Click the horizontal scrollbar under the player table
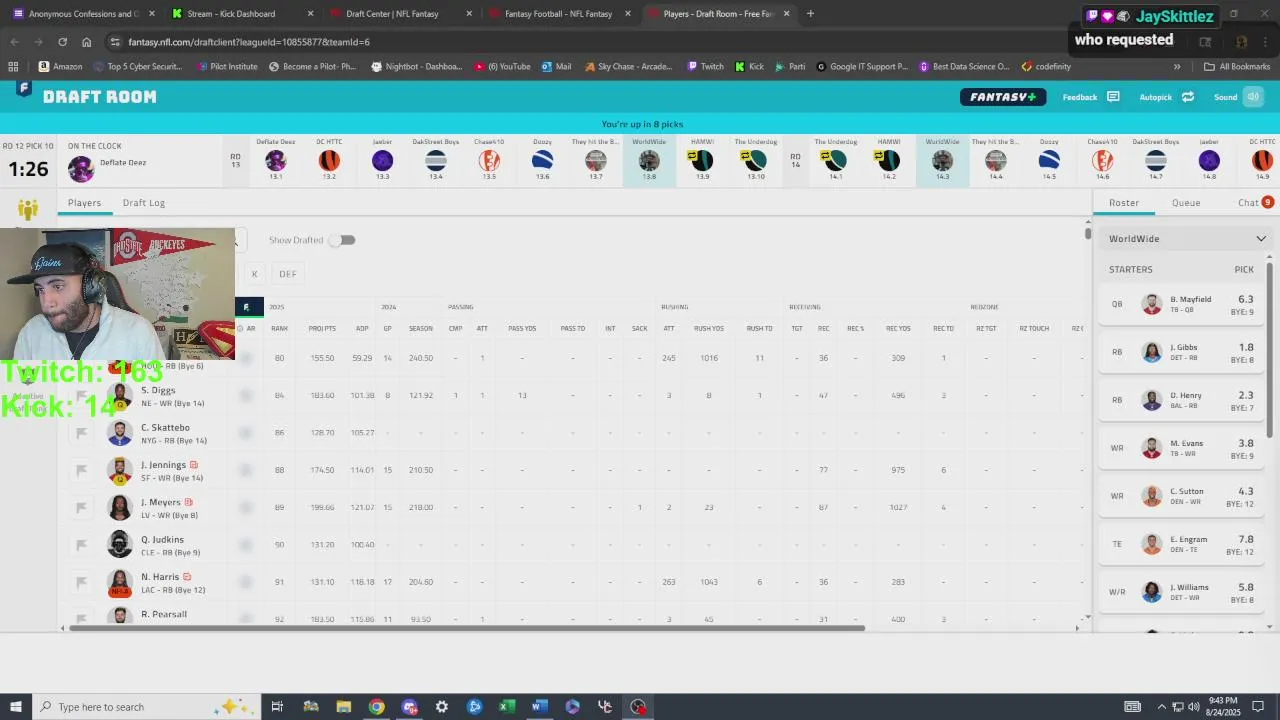Viewport: 1280px width, 720px height. tap(465, 628)
